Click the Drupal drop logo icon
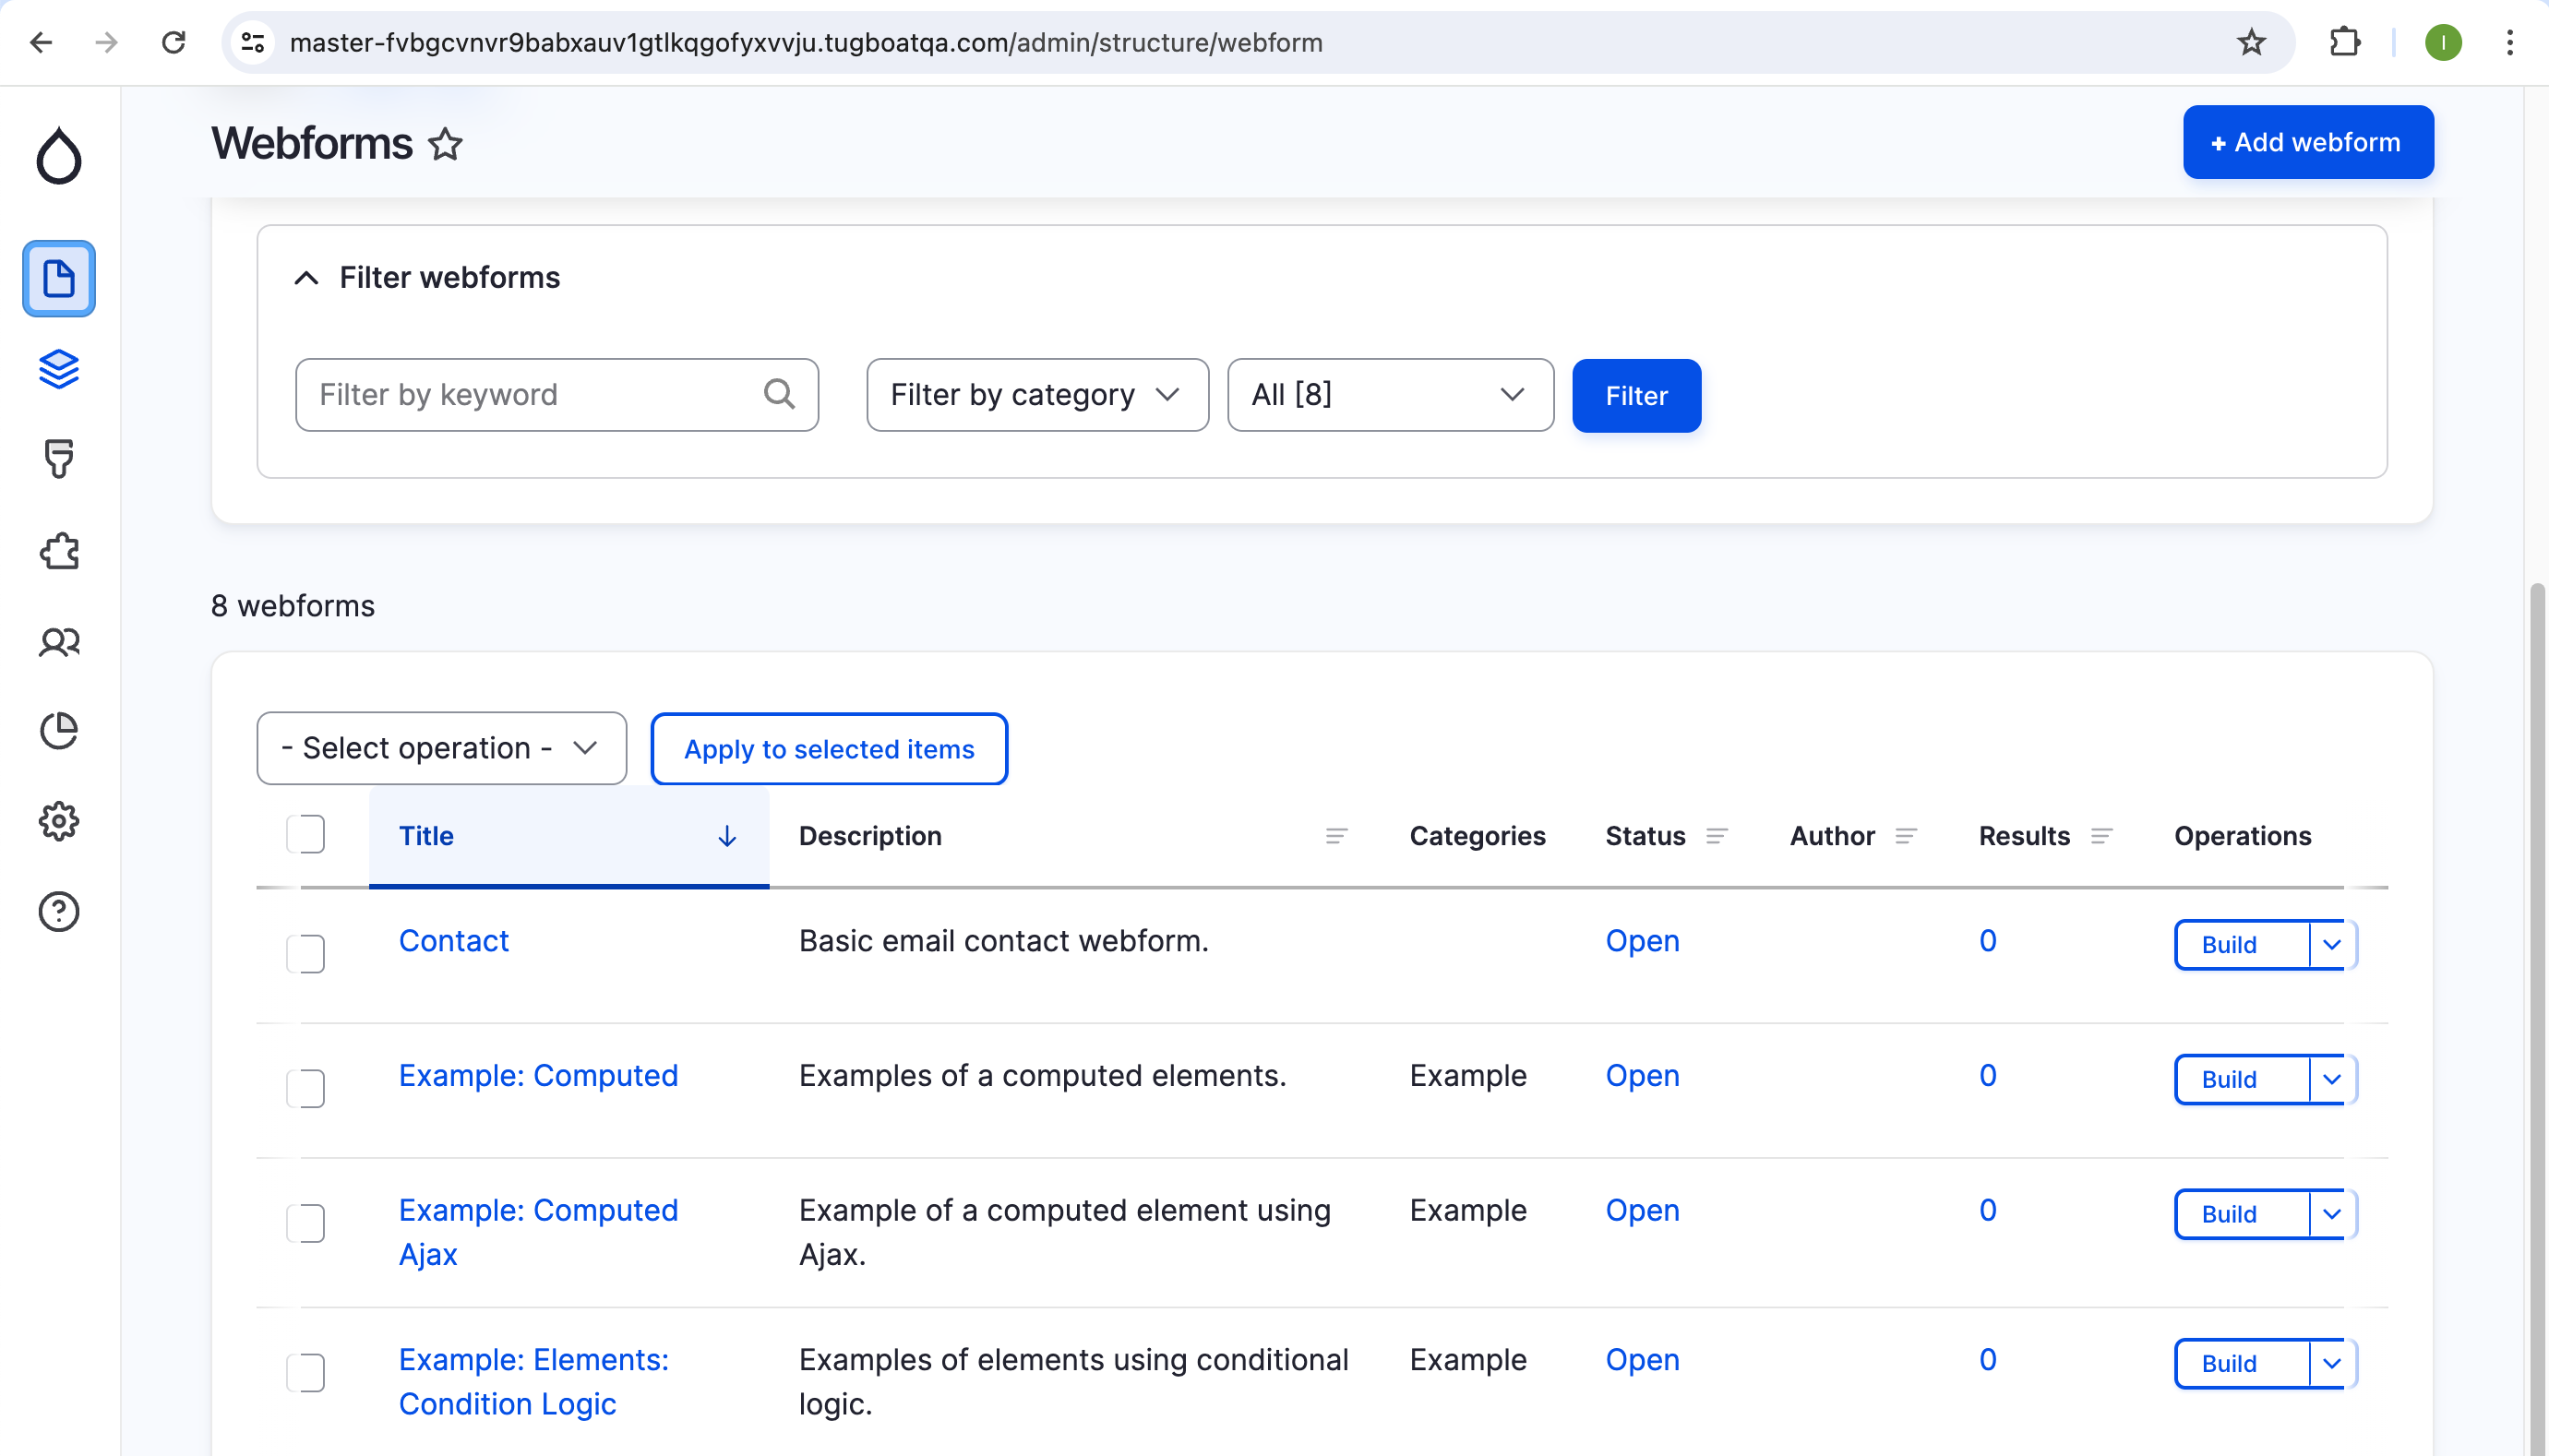The width and height of the screenshot is (2549, 1456). [x=59, y=155]
